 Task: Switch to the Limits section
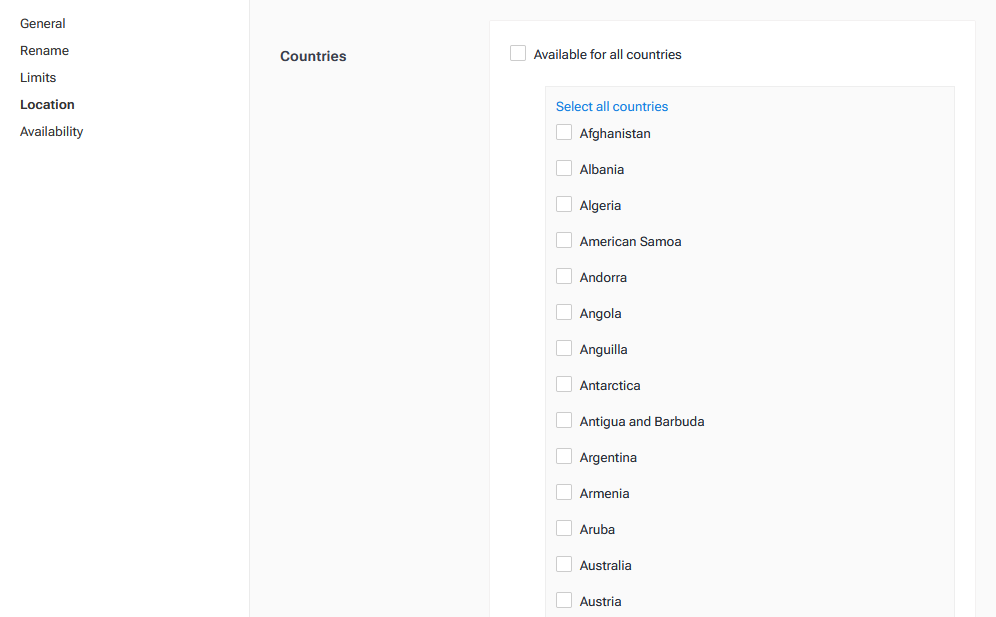coord(37,77)
